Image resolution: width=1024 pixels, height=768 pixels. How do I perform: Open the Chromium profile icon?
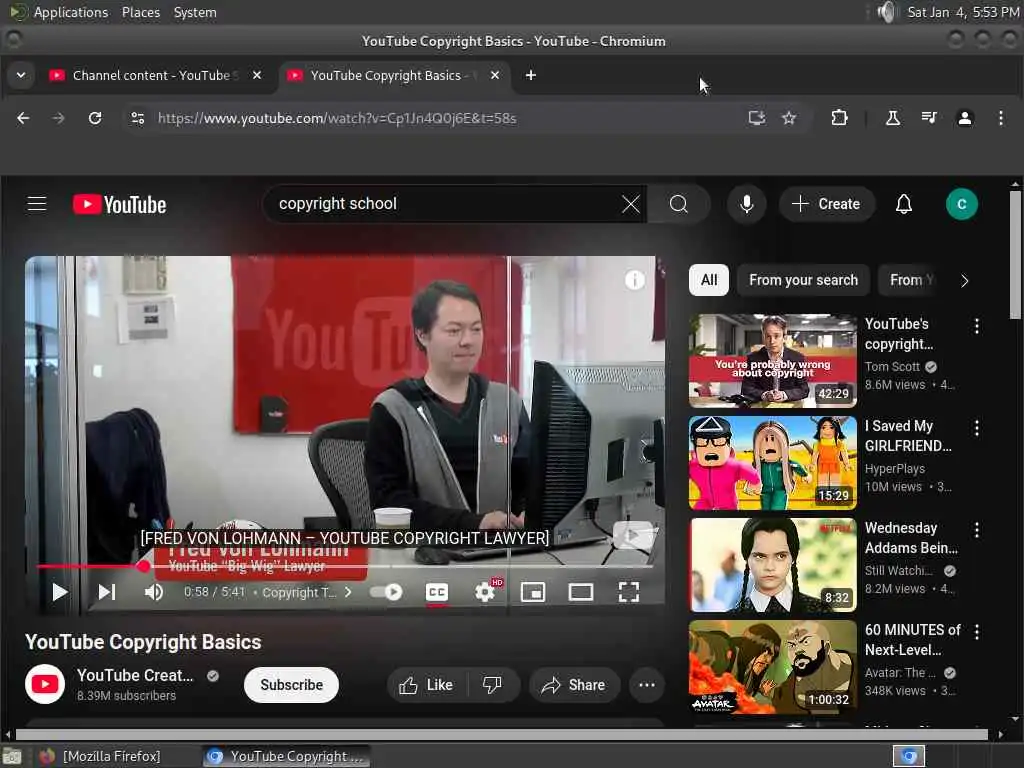coord(965,118)
